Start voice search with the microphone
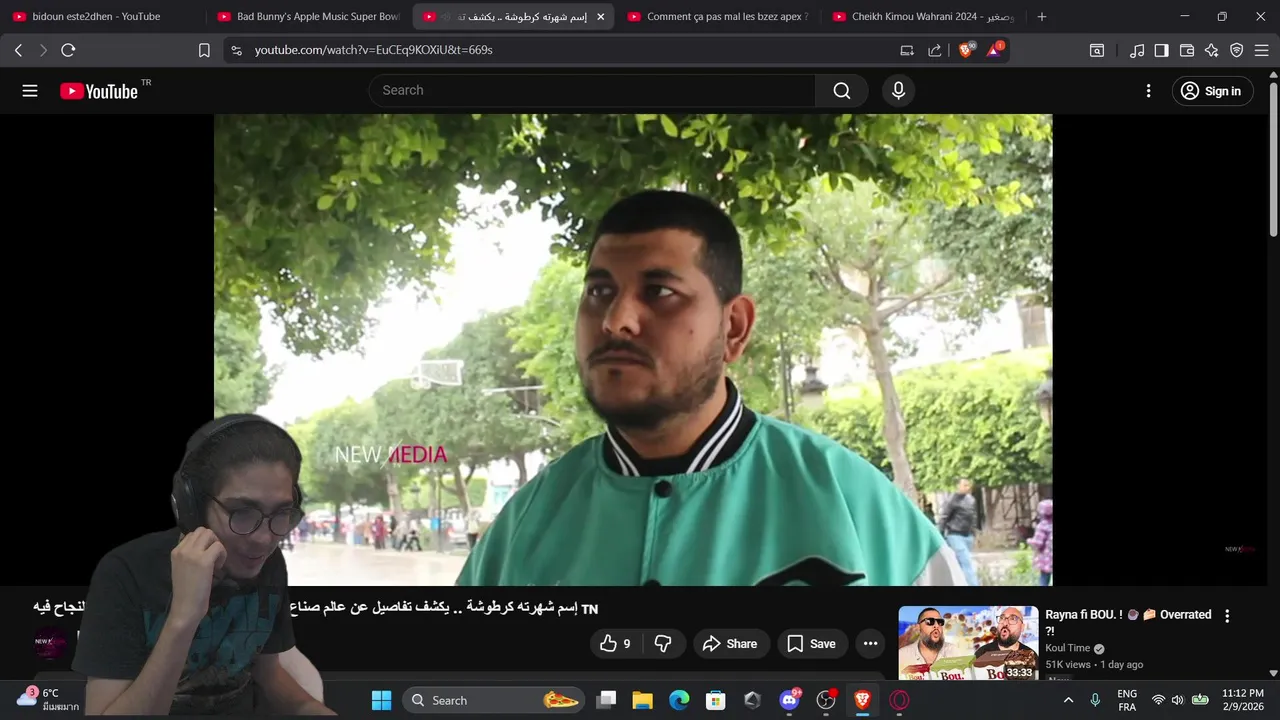Viewport: 1280px width, 720px height. pos(898,91)
